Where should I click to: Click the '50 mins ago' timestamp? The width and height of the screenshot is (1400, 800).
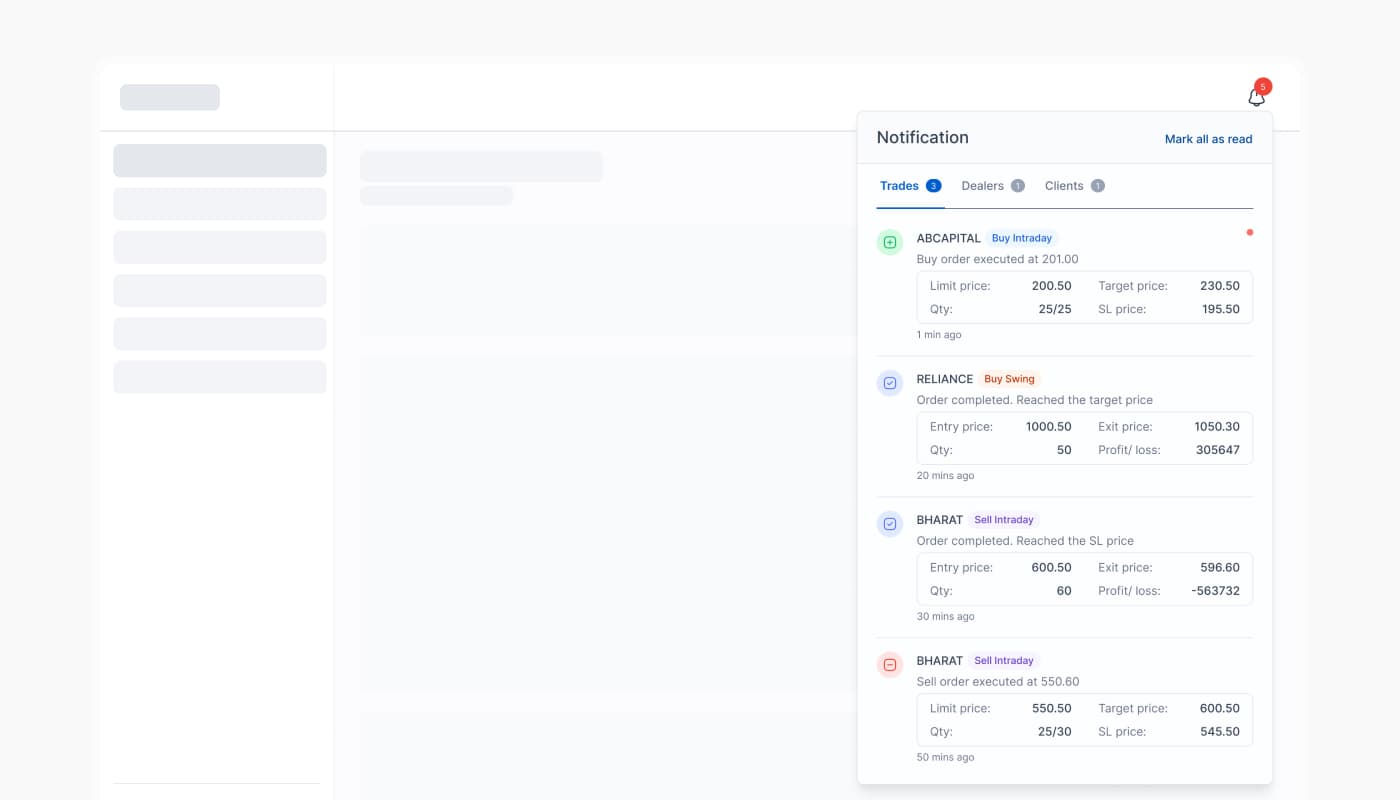click(x=945, y=758)
